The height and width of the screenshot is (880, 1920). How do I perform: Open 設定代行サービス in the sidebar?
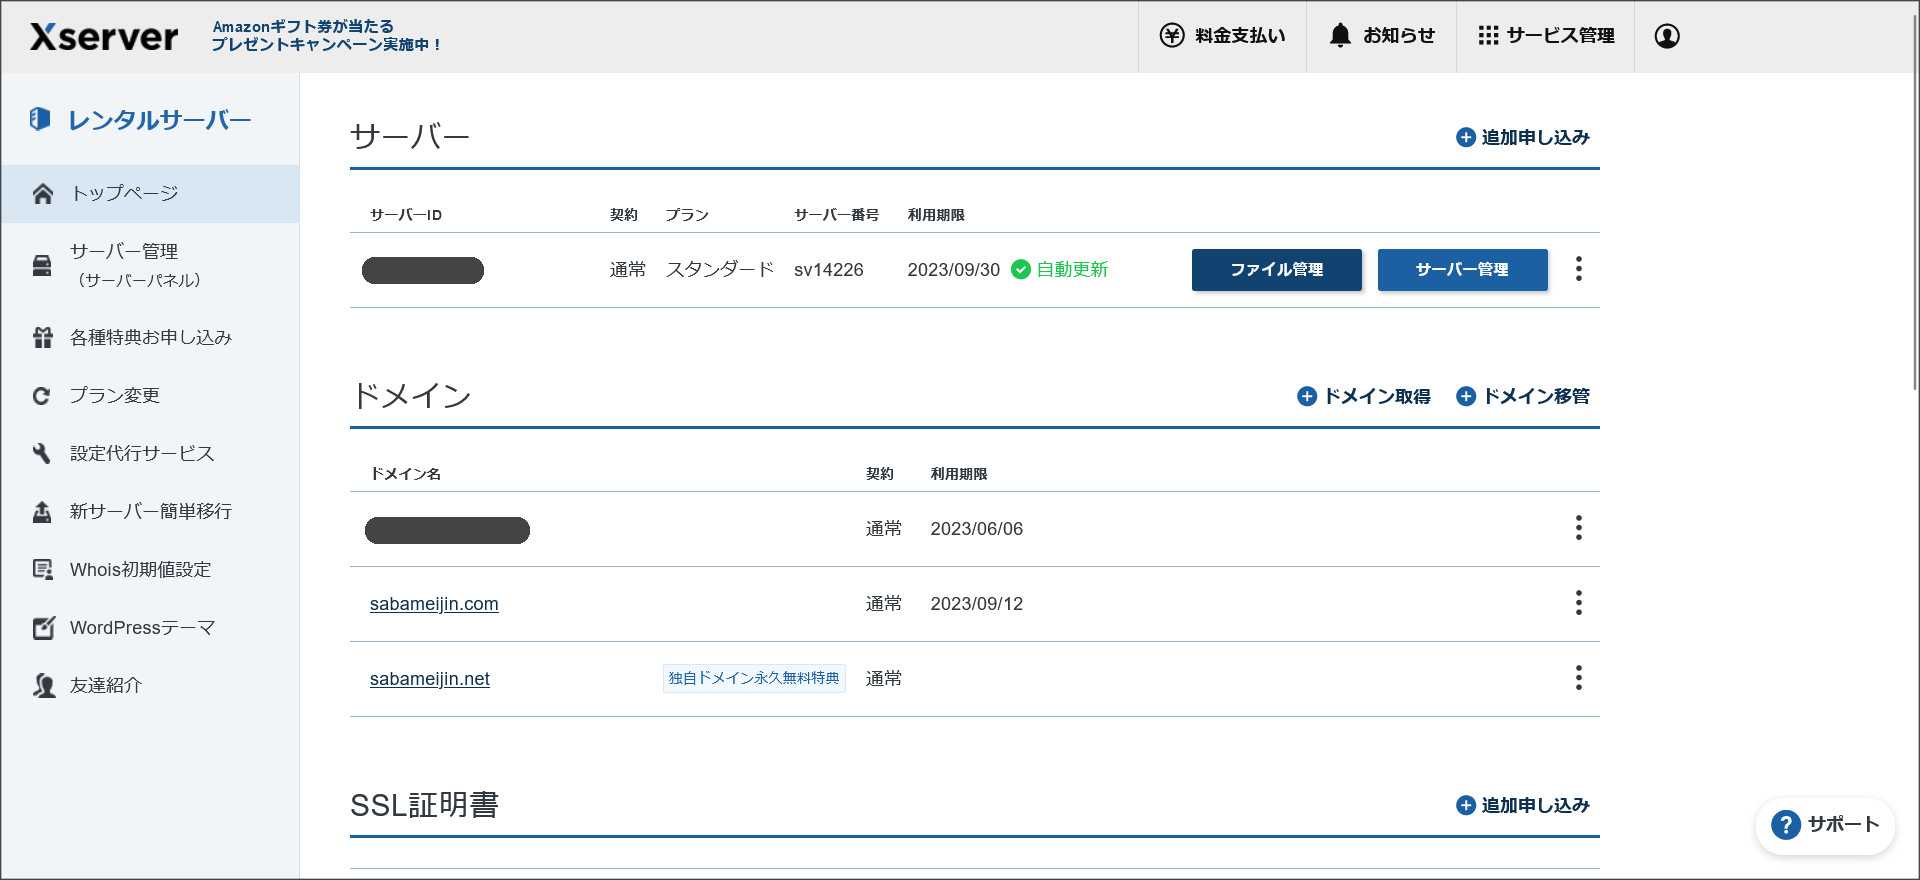(142, 454)
